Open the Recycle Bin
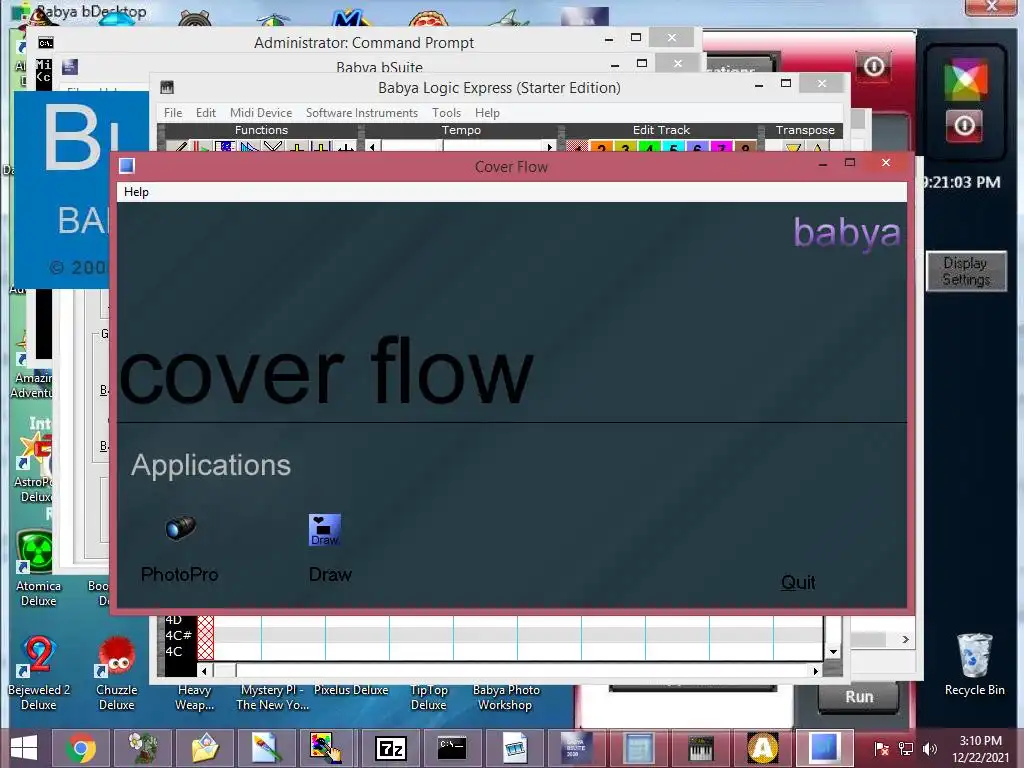 (974, 656)
